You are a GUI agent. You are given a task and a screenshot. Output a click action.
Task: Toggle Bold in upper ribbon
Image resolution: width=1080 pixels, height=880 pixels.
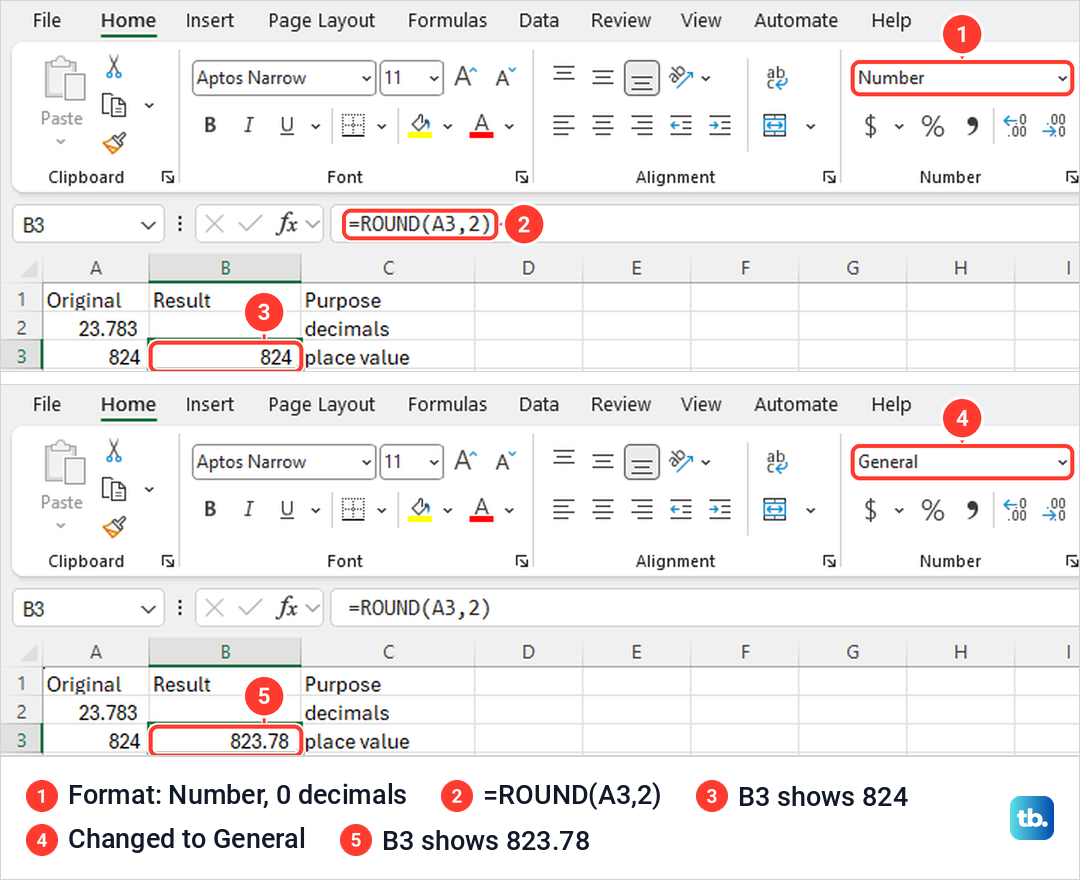click(x=210, y=125)
